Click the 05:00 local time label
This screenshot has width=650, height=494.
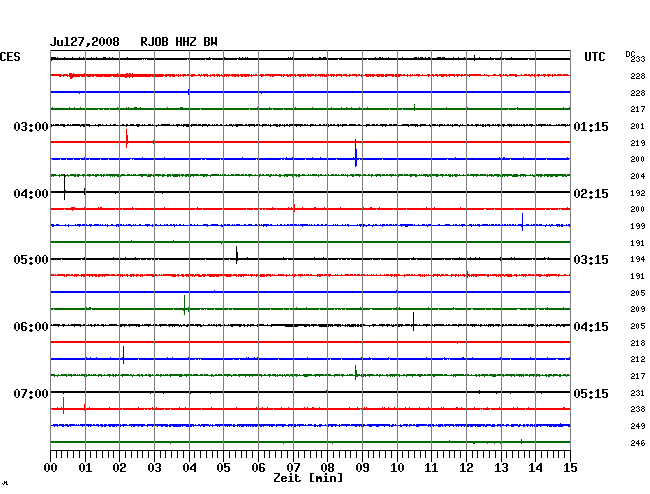click(31, 260)
